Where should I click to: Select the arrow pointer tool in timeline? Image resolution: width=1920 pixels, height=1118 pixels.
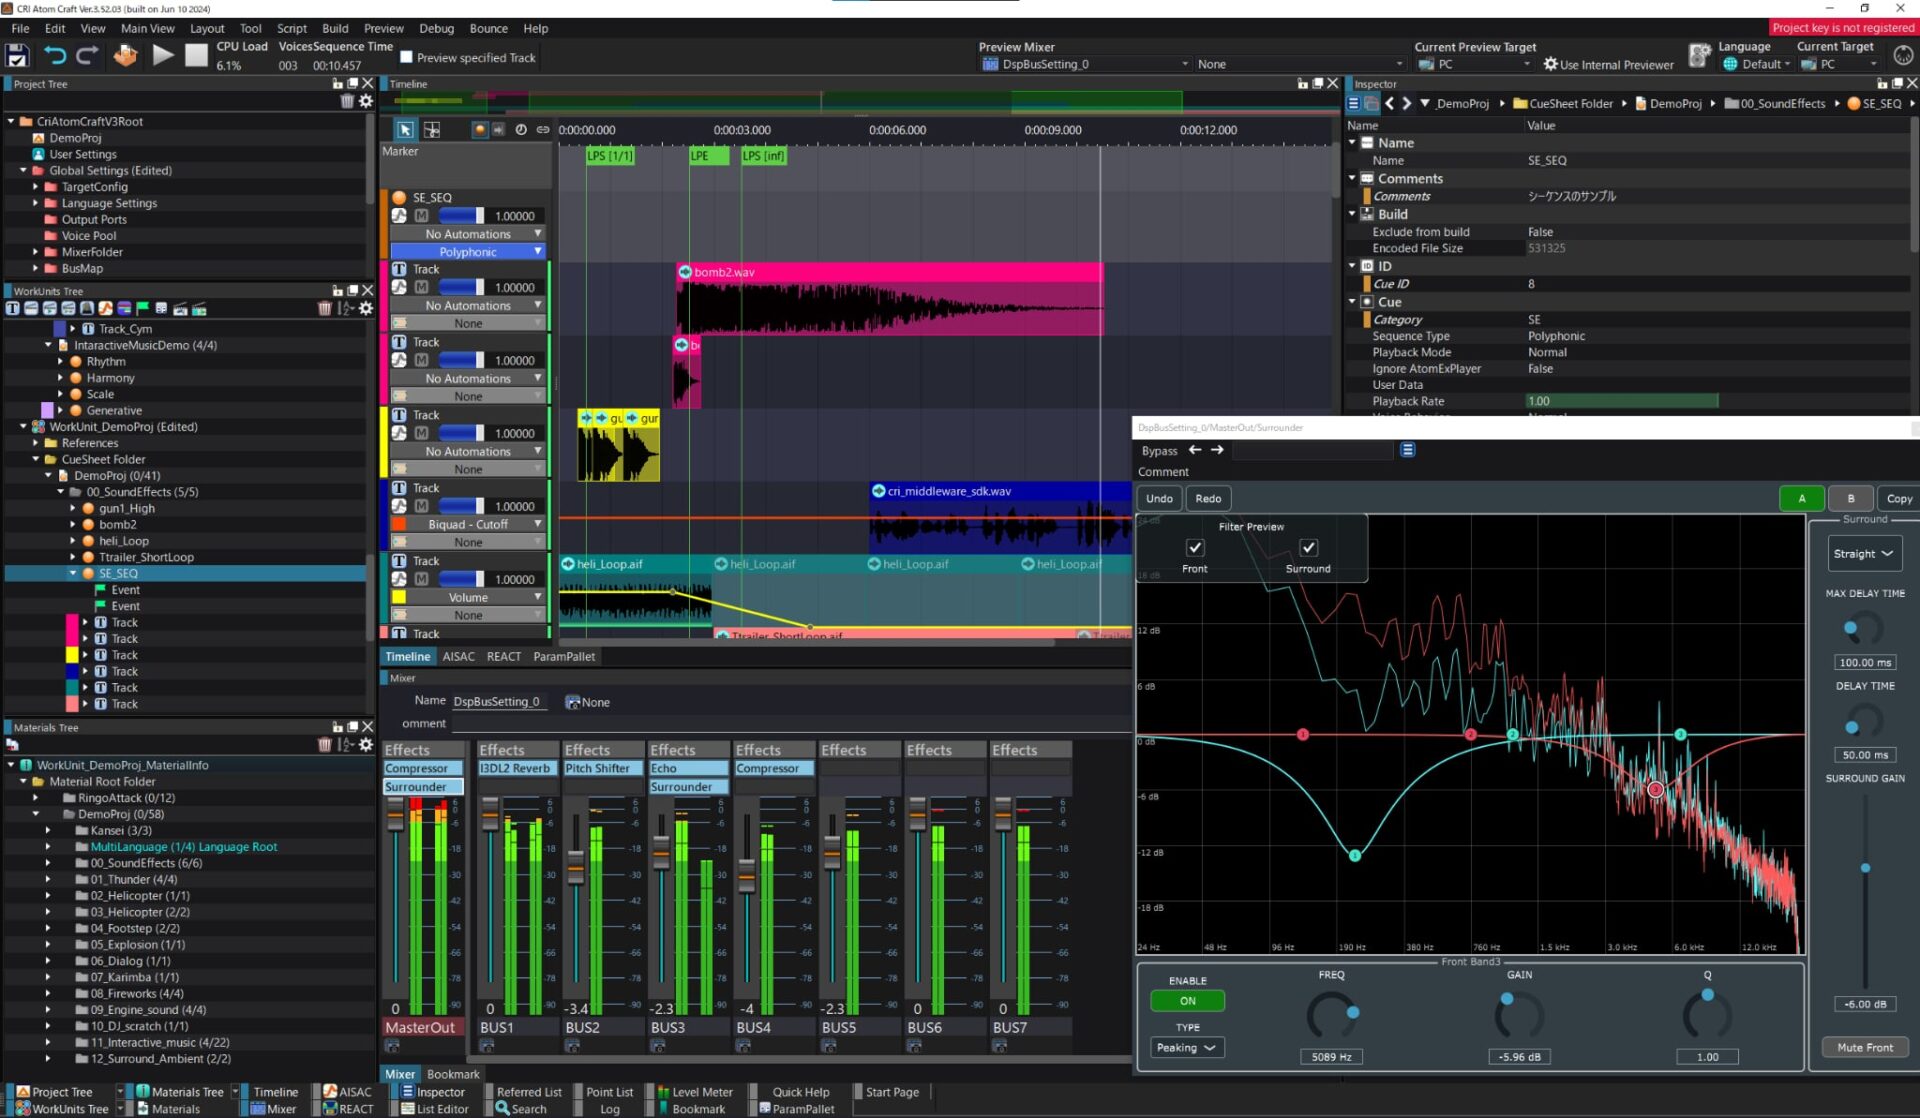405,130
